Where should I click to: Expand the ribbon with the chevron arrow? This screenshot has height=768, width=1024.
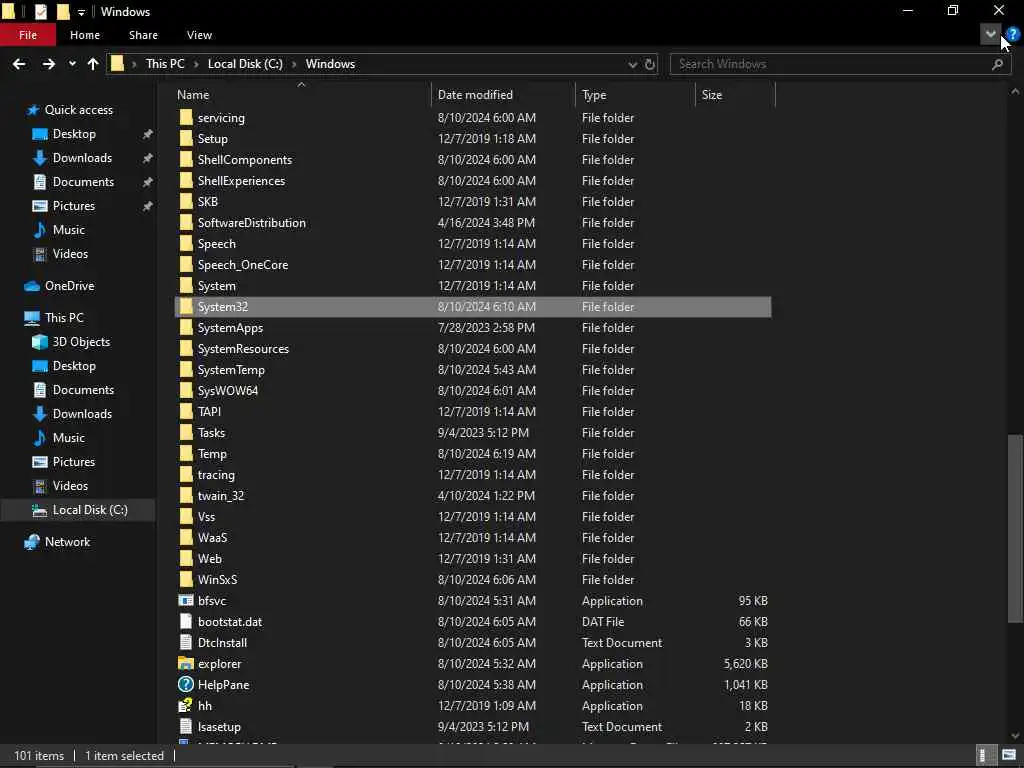pyautogui.click(x=991, y=34)
